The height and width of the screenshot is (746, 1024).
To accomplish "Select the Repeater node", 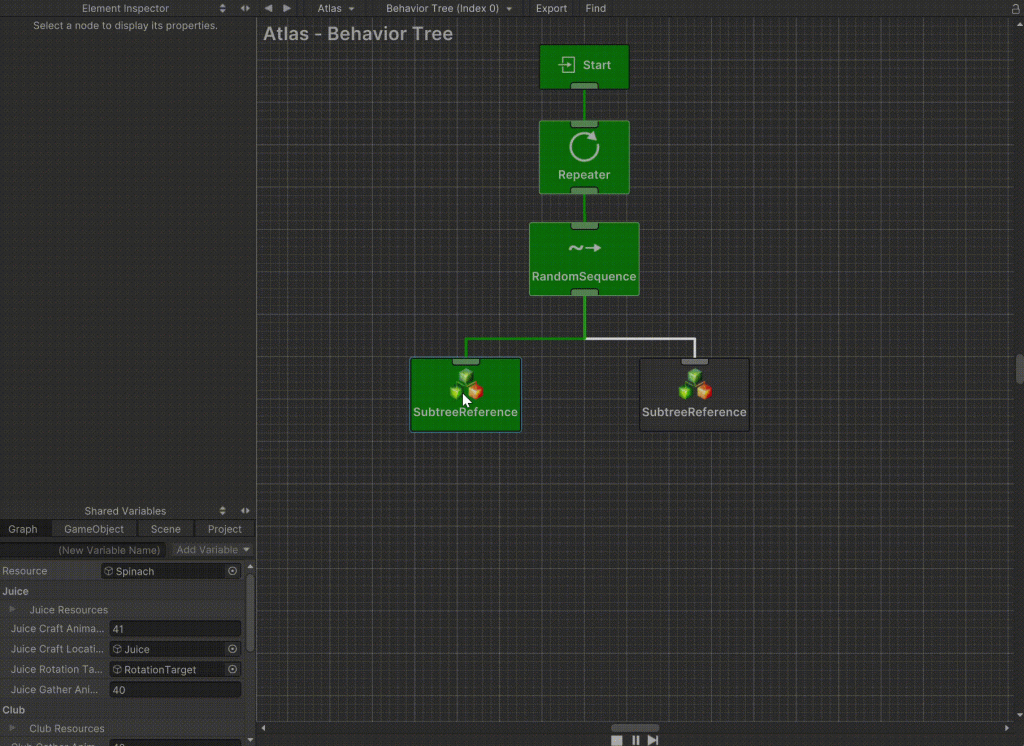I will pyautogui.click(x=584, y=157).
